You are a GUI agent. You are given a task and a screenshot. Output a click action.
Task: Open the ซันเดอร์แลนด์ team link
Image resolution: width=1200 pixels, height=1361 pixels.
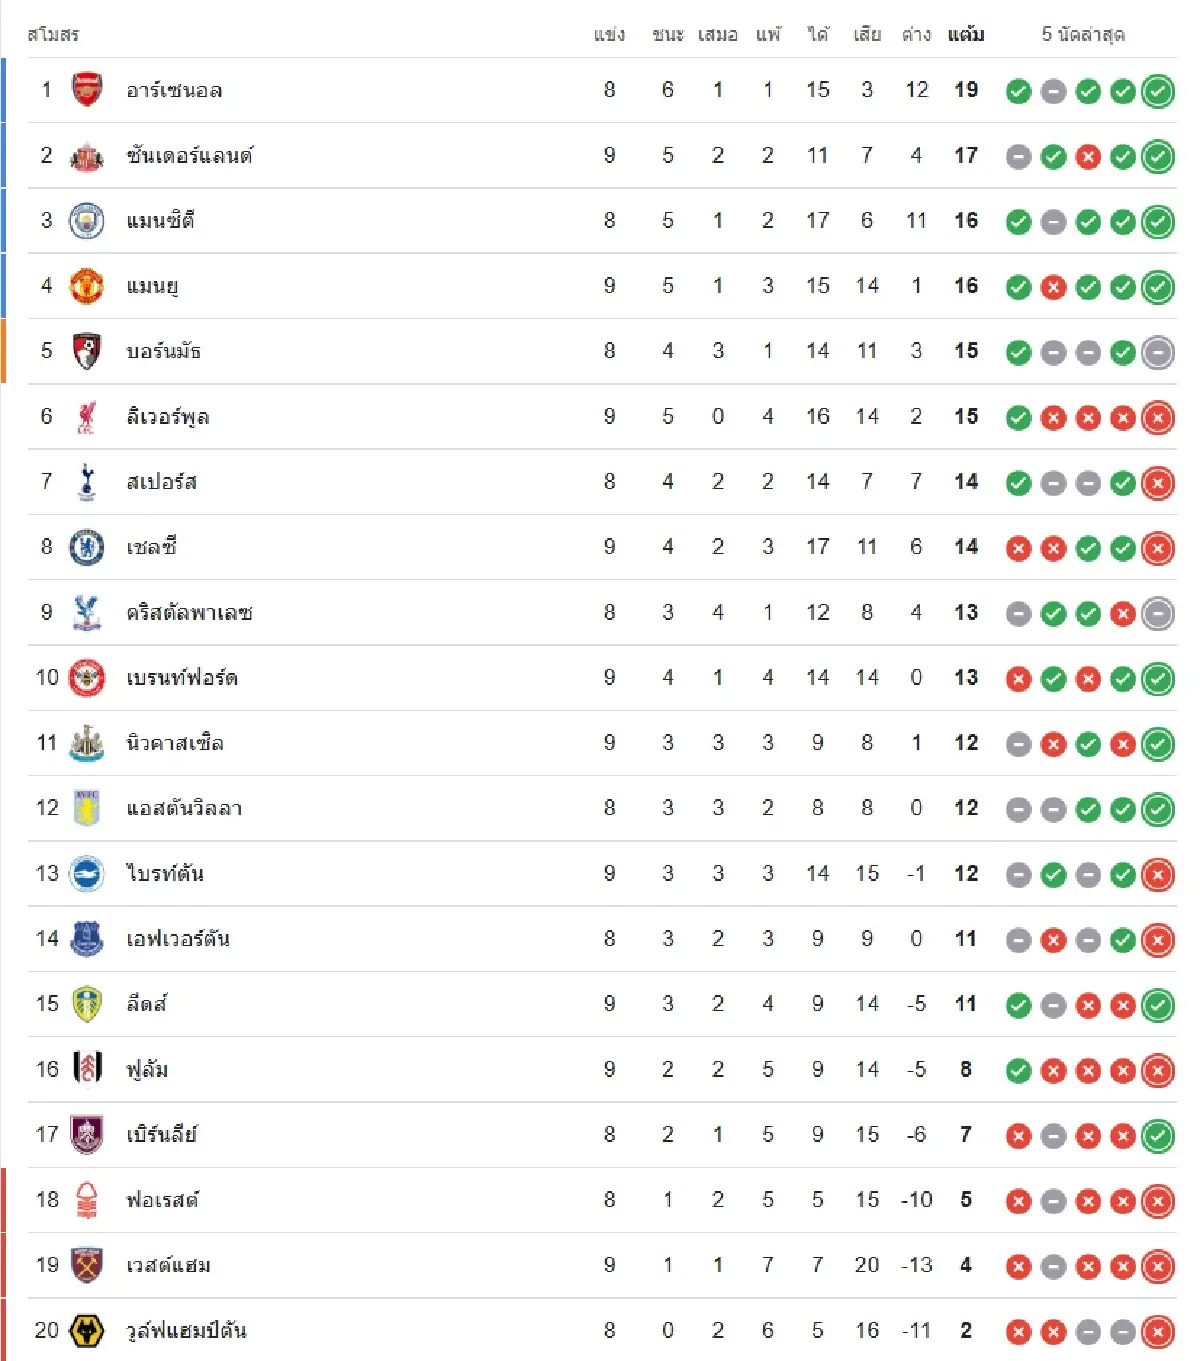point(189,156)
